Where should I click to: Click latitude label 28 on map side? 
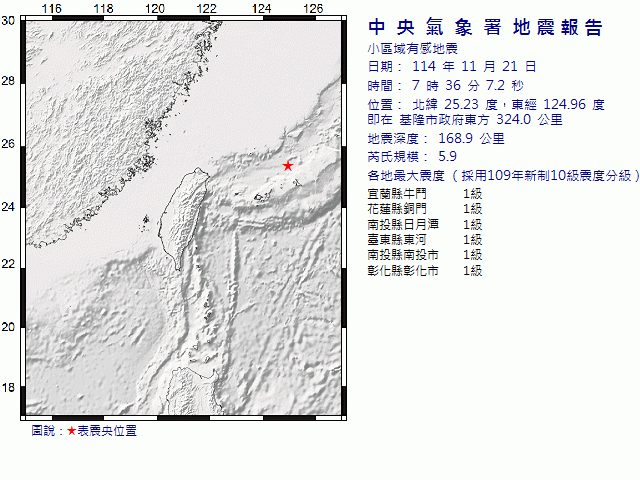8,81
